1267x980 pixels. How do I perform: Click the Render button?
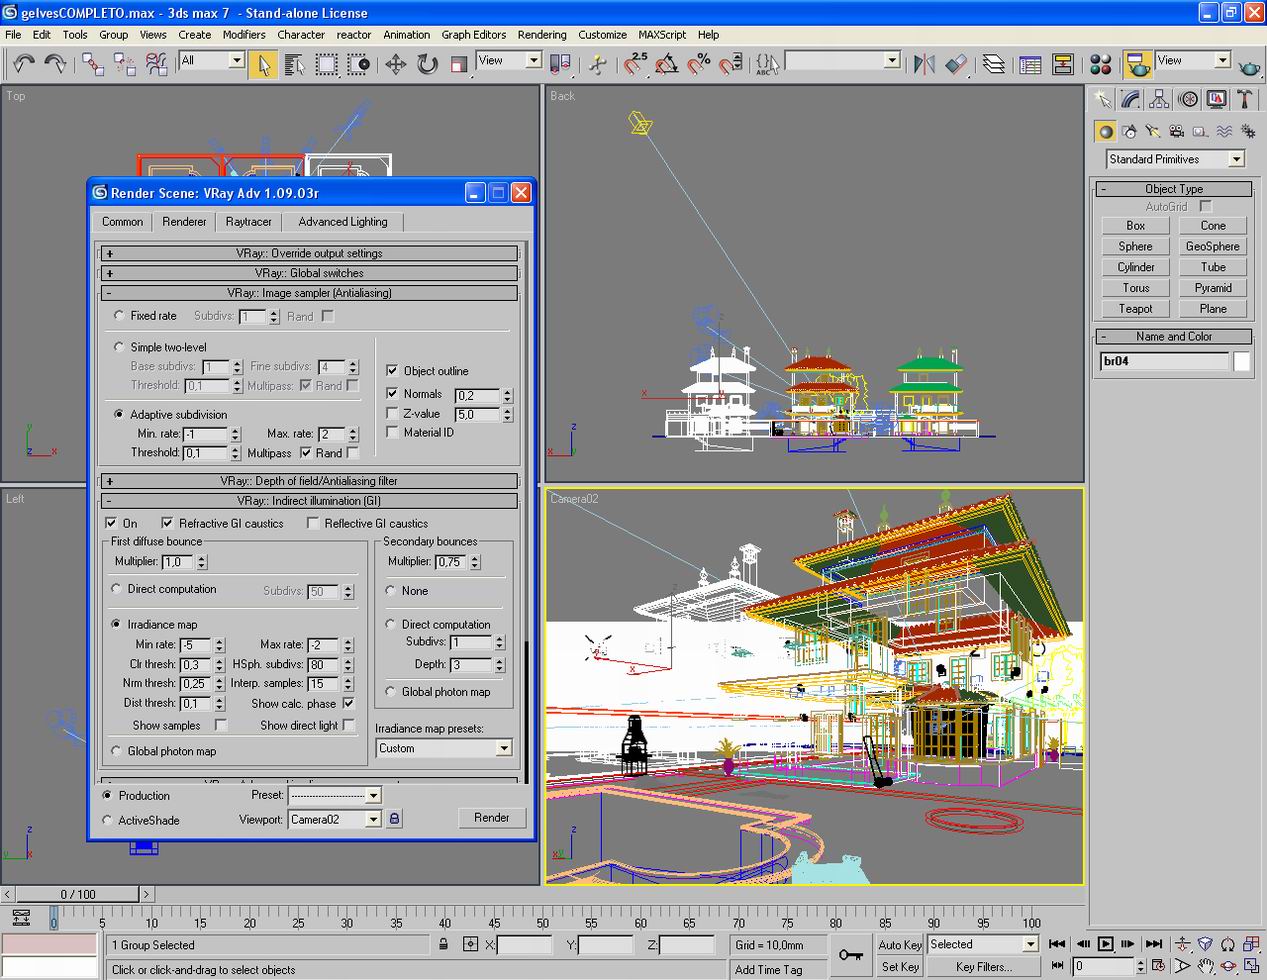click(x=491, y=817)
